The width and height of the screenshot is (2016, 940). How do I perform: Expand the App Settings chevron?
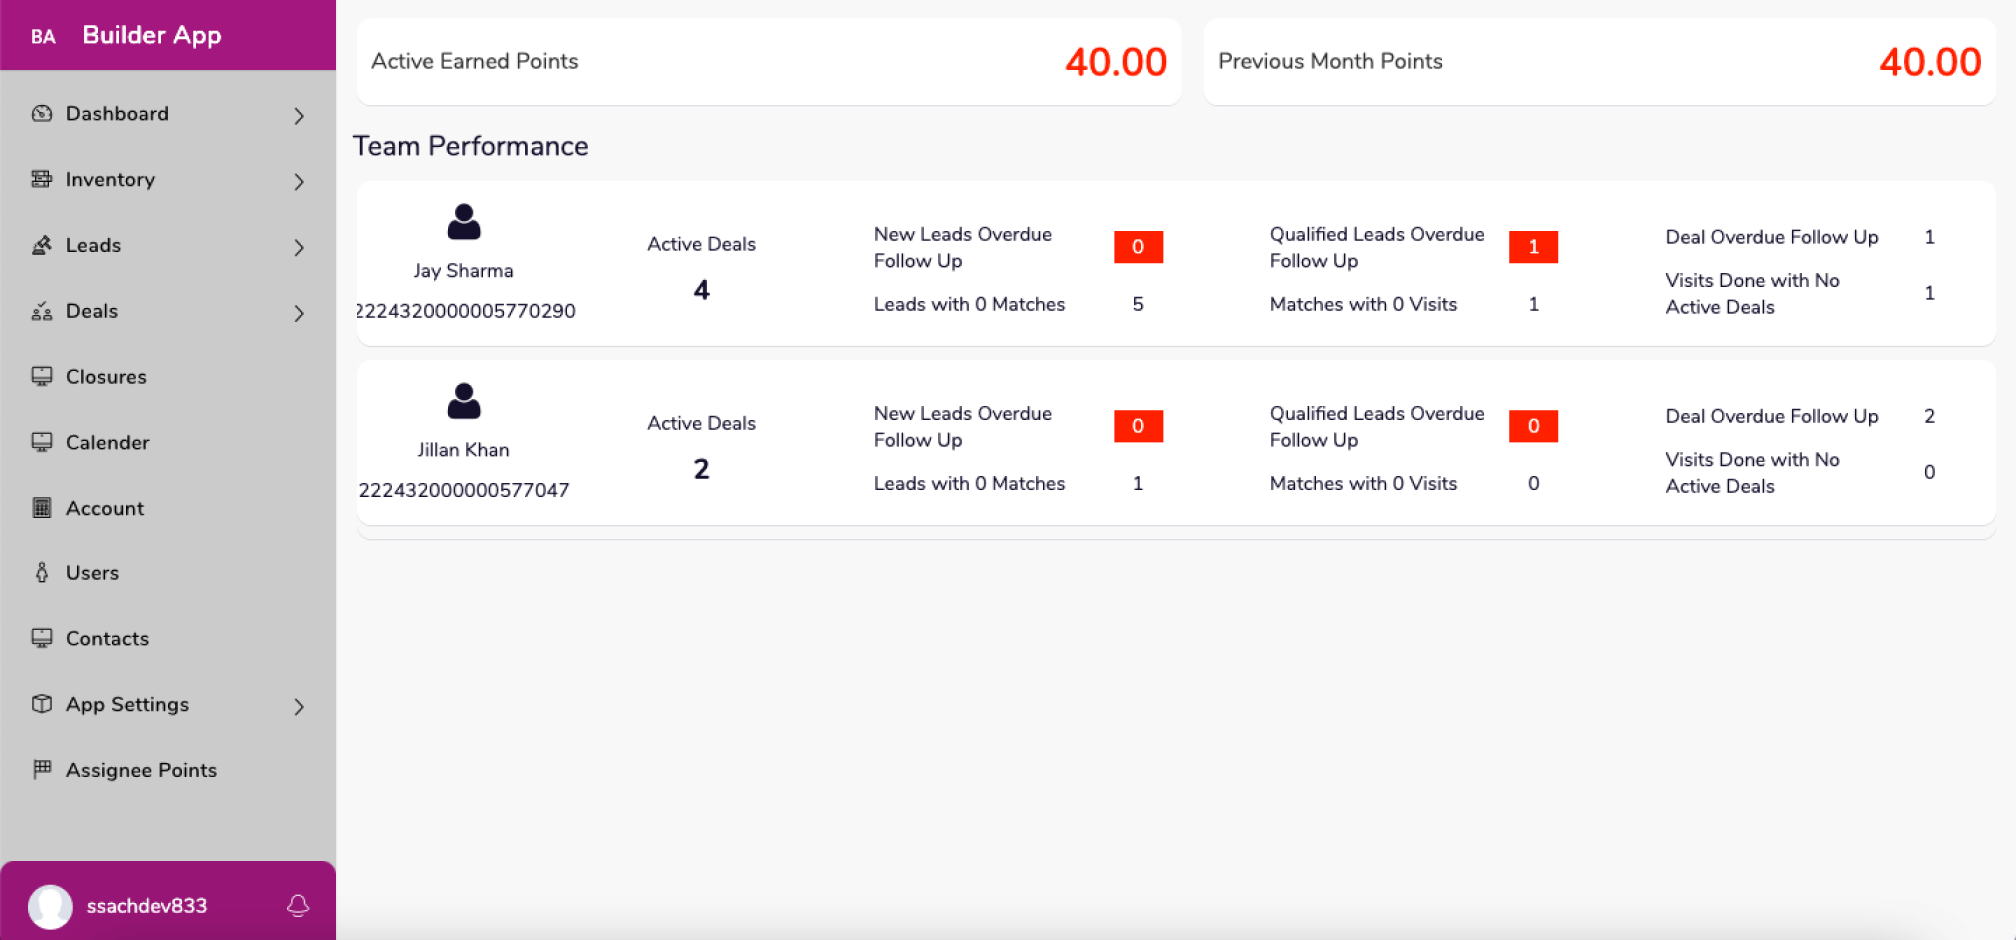coord(299,707)
